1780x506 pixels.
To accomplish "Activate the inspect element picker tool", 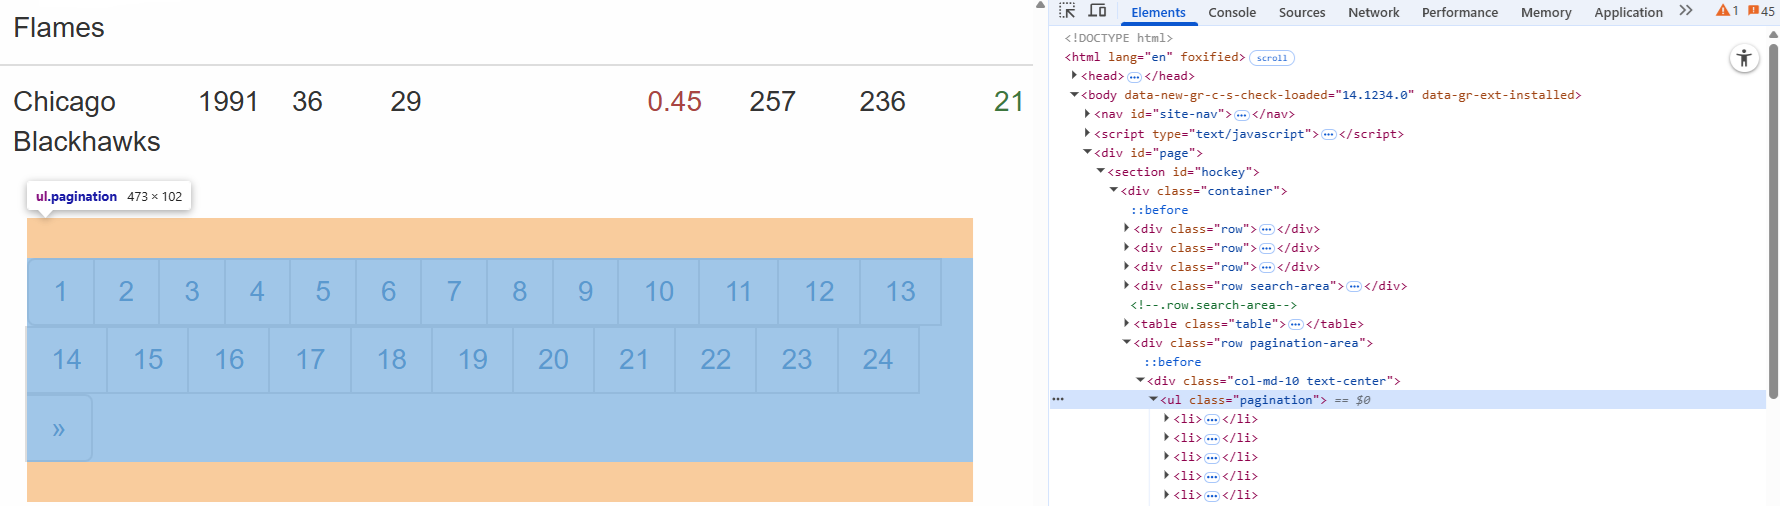I will tap(1067, 11).
